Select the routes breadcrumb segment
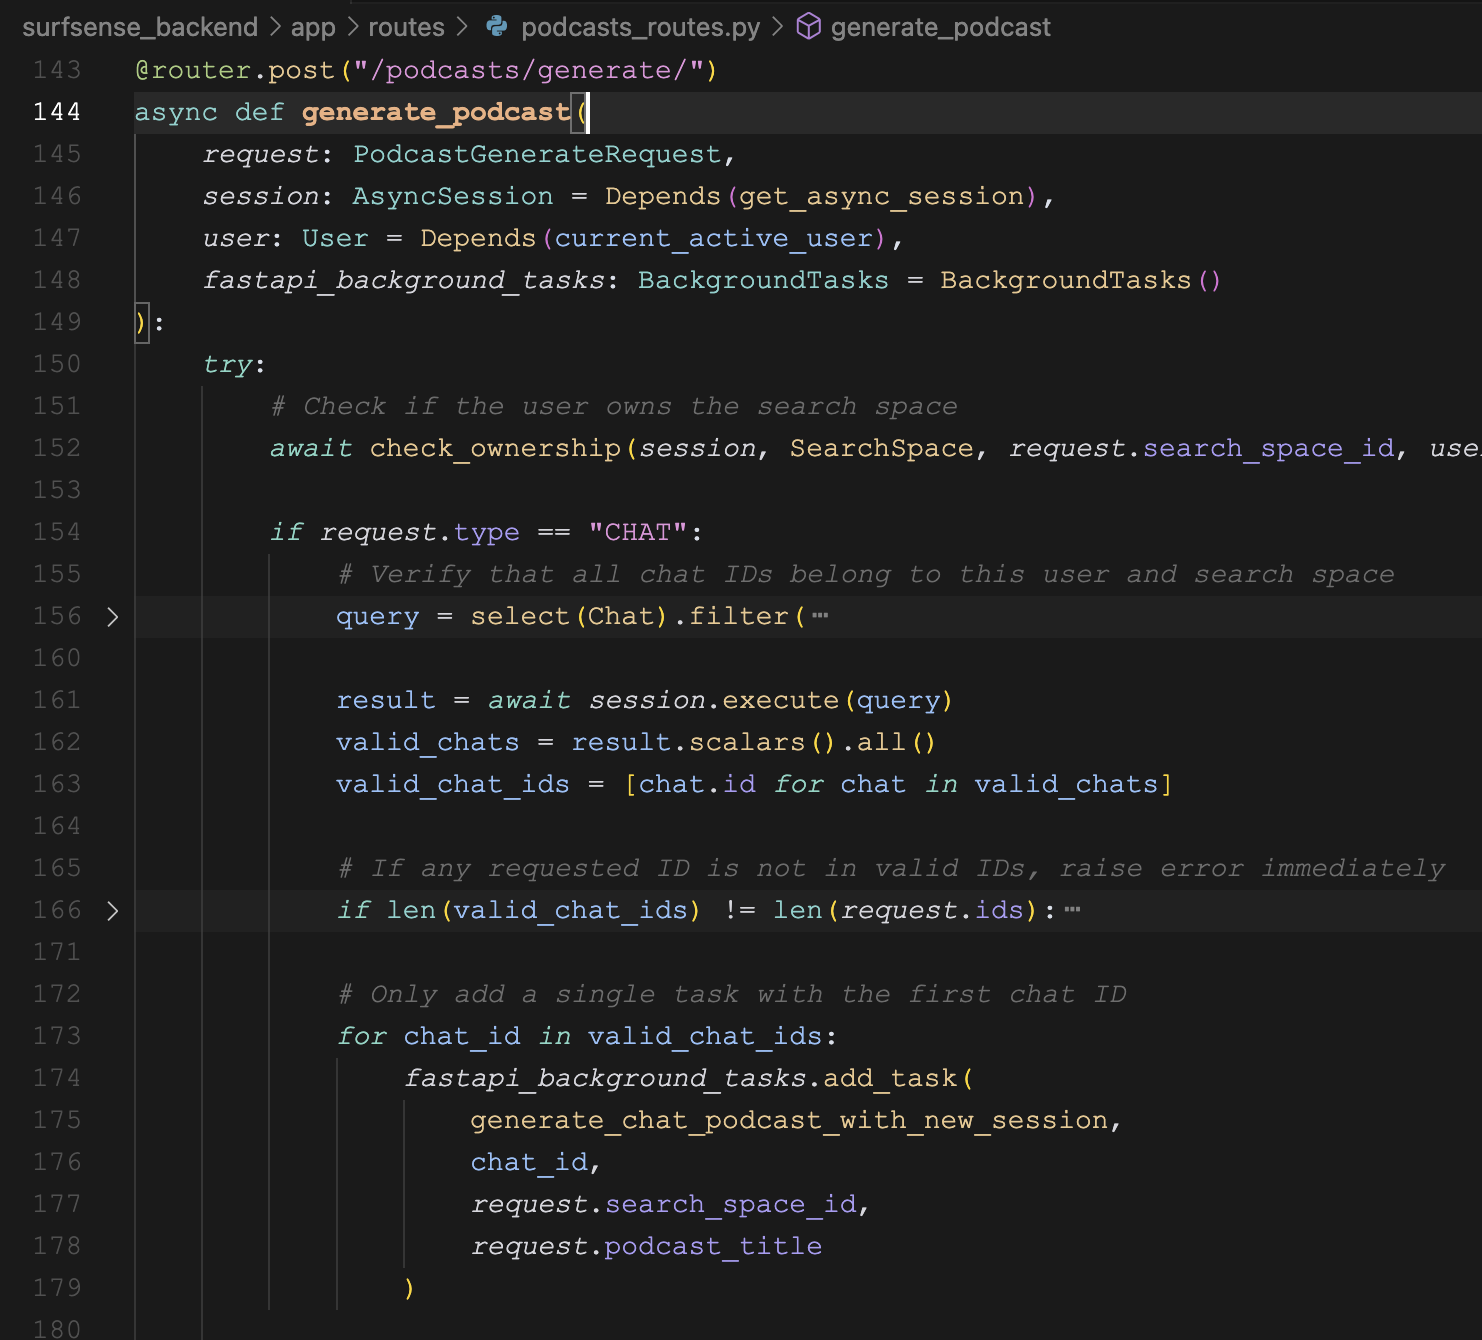The width and height of the screenshot is (1482, 1340). (x=406, y=27)
